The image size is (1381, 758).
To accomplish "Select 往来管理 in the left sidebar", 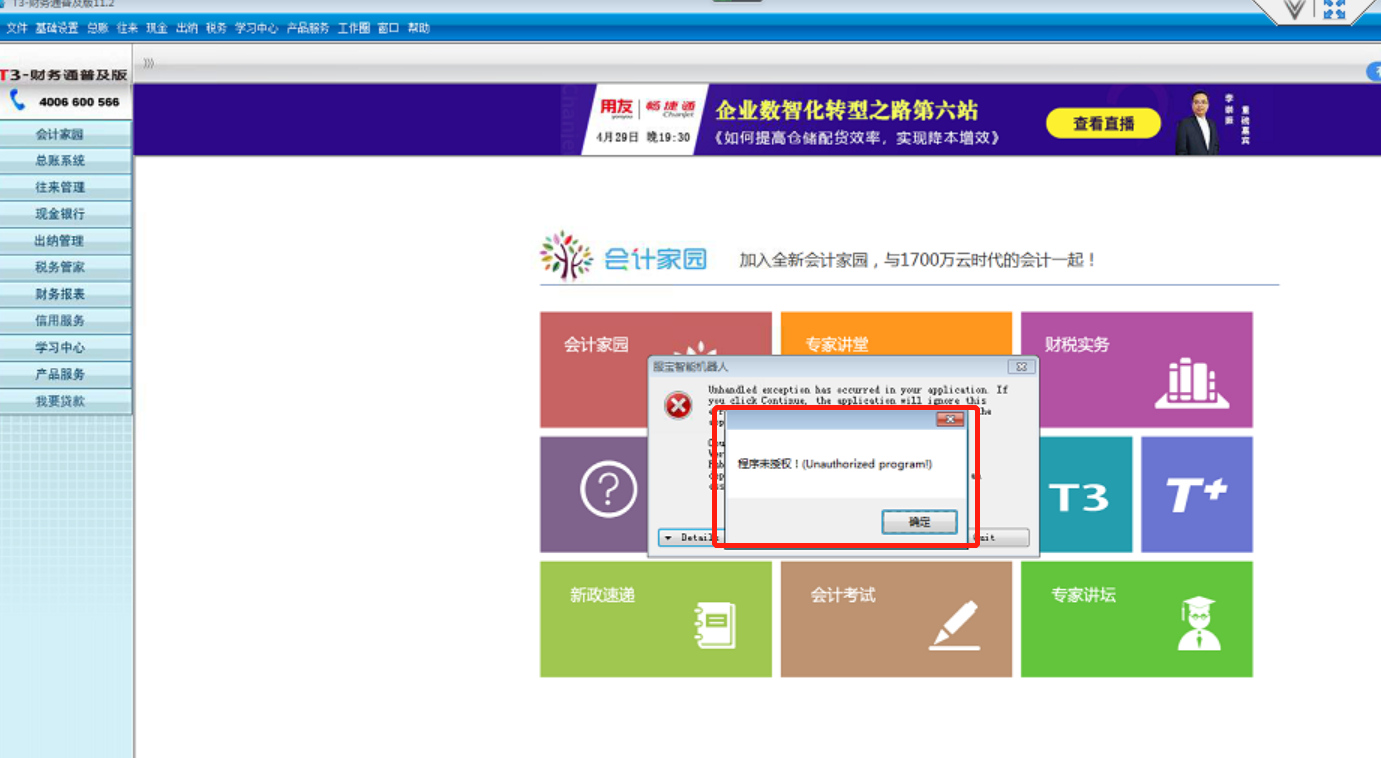I will pos(66,187).
